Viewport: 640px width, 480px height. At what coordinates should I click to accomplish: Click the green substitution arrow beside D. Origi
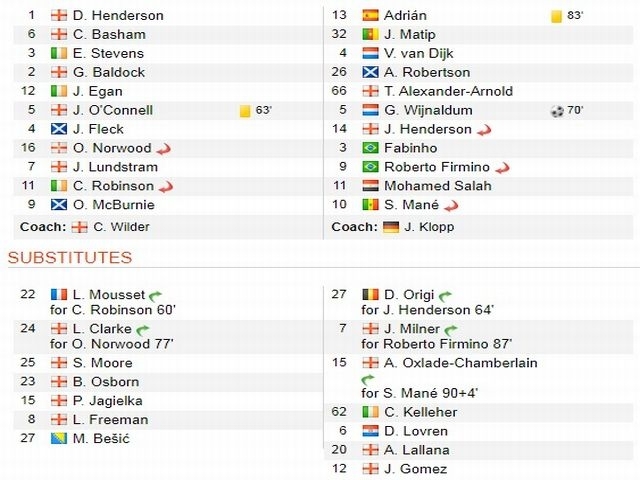445,295
